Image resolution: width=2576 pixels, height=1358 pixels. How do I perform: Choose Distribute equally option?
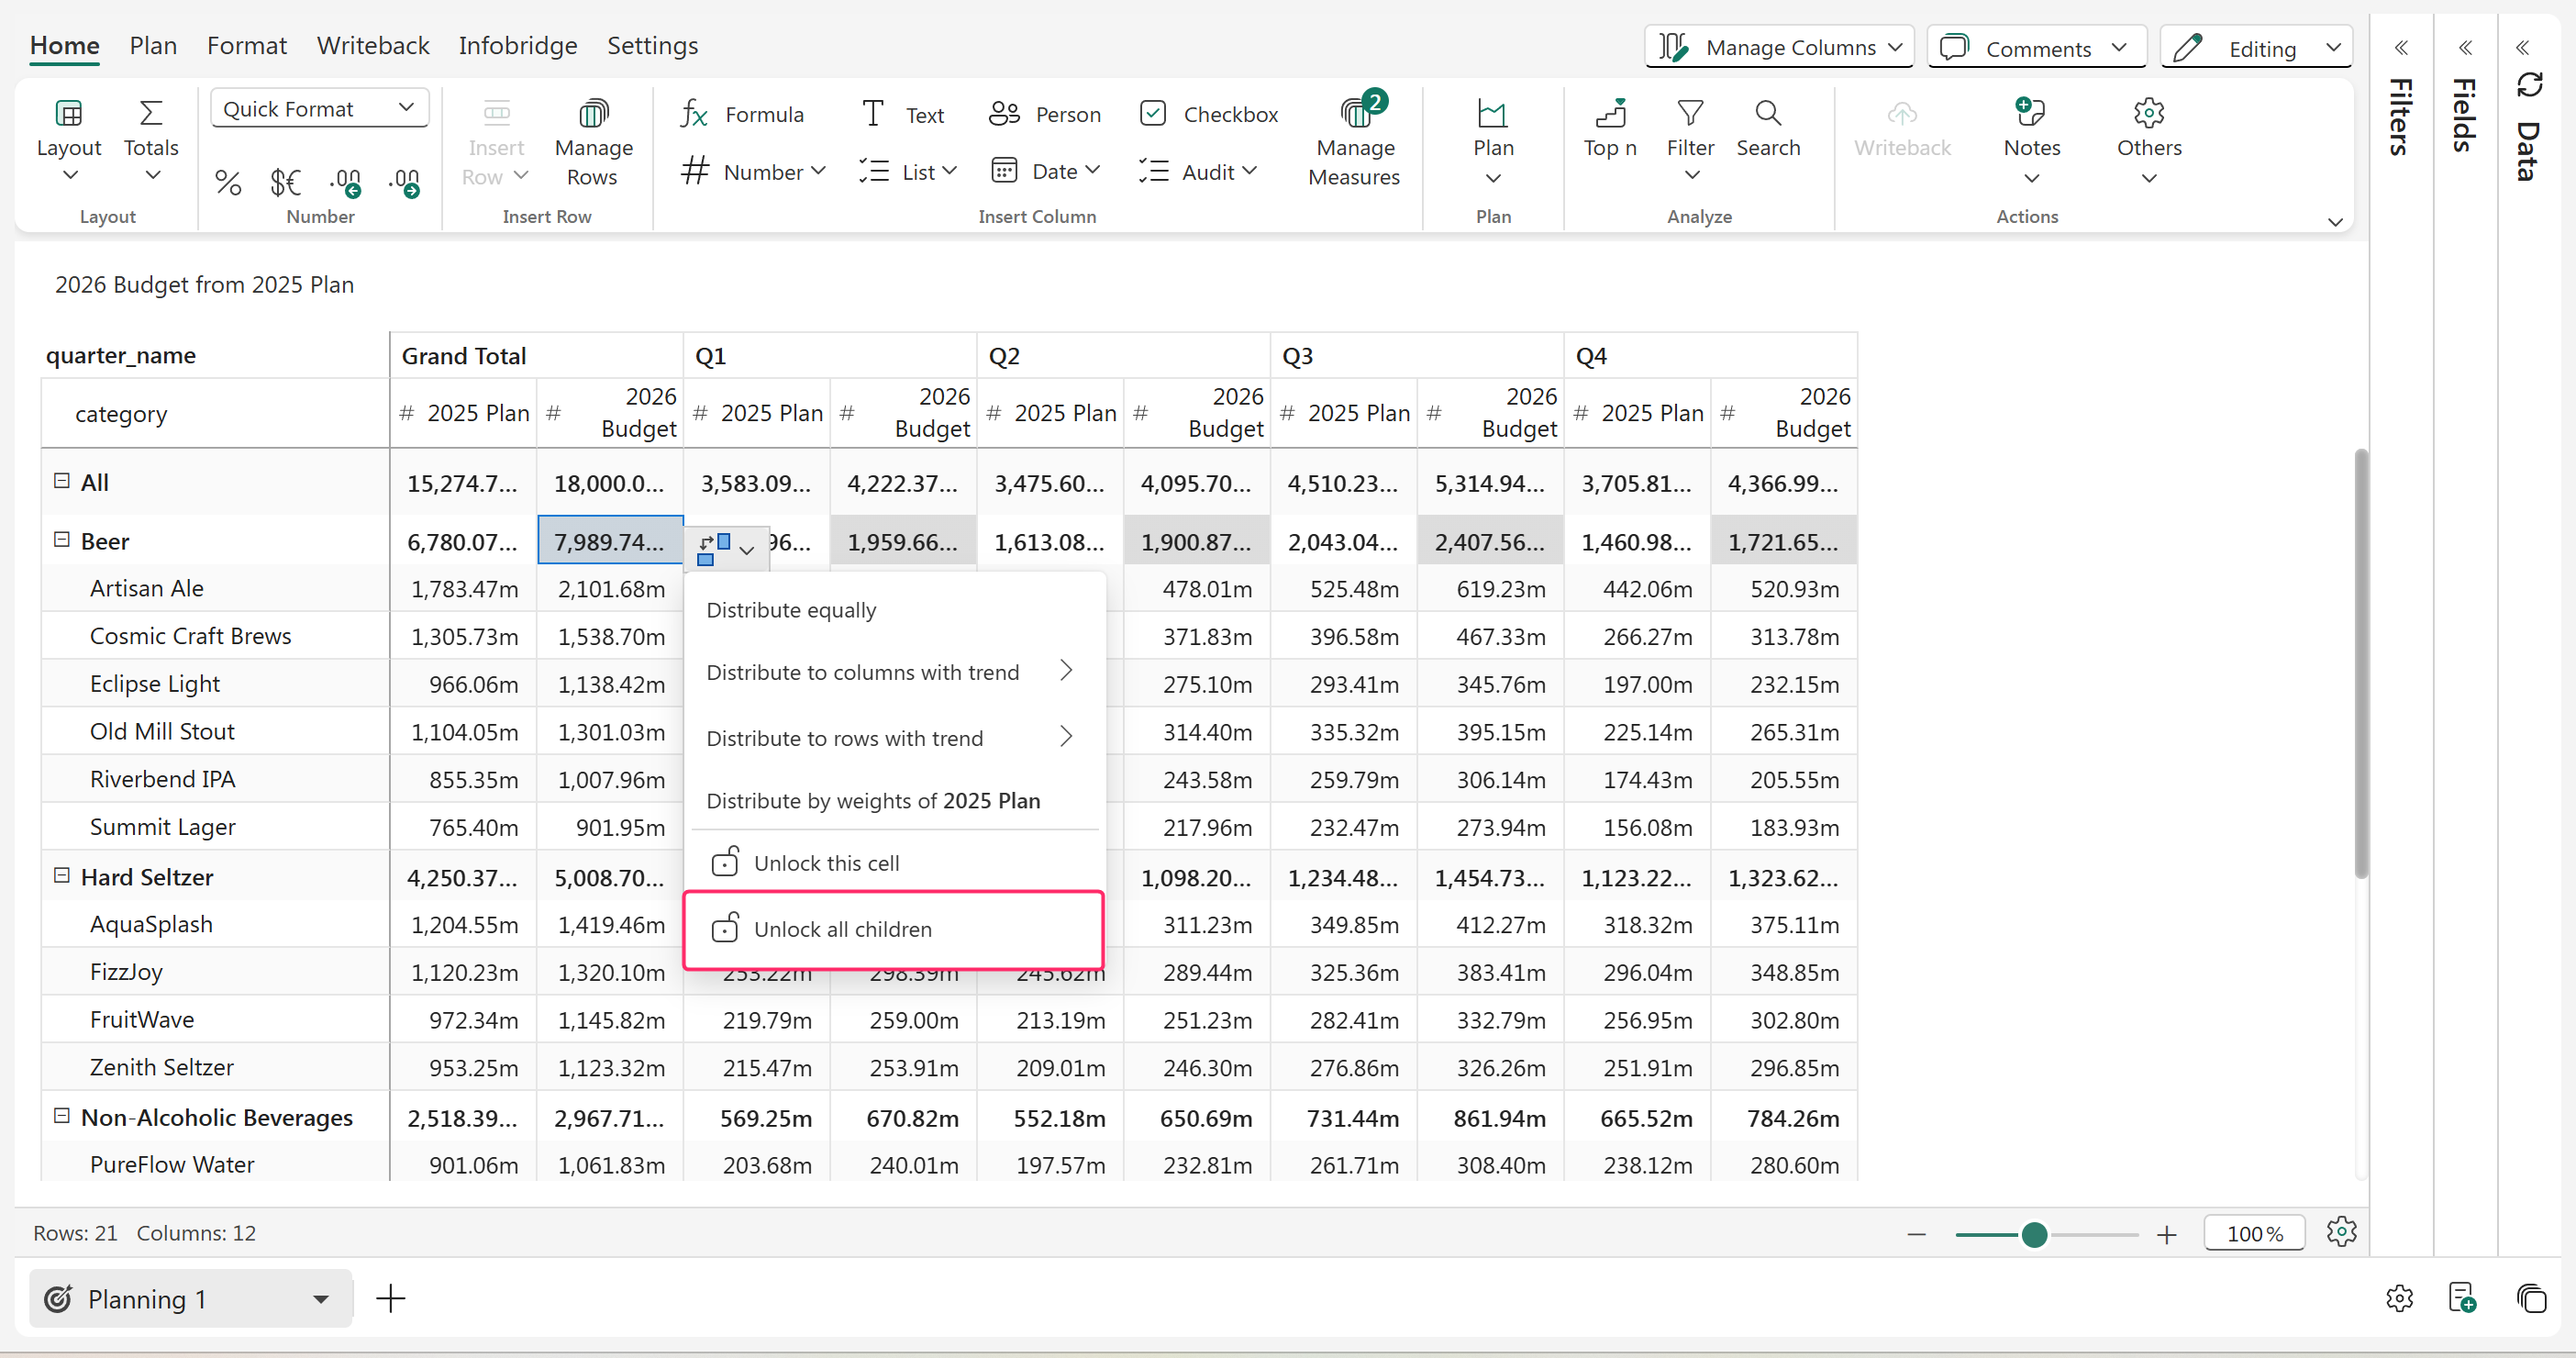tap(791, 610)
